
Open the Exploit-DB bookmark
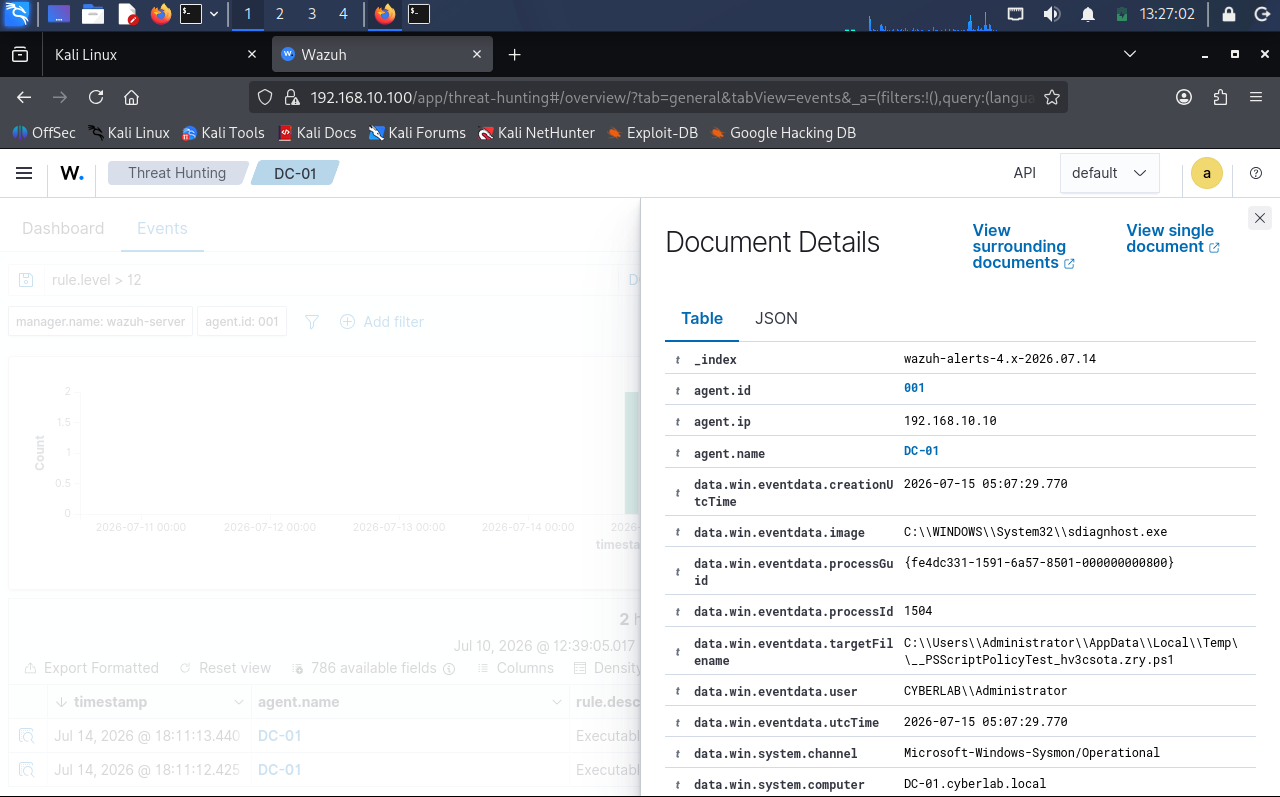(x=652, y=132)
